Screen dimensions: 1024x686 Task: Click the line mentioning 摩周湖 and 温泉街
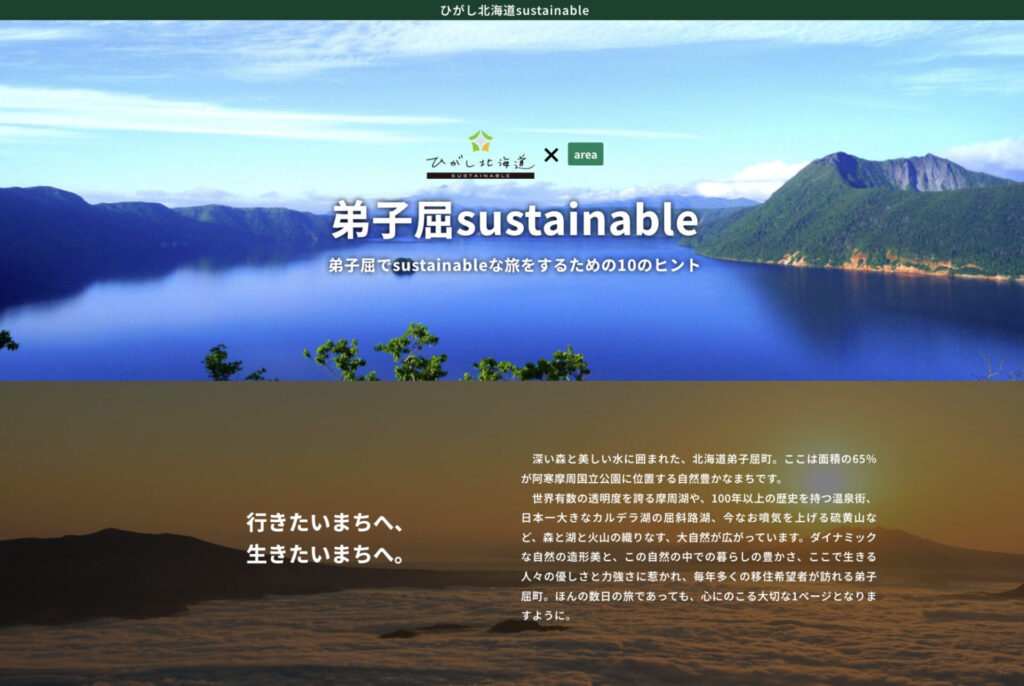[702, 498]
